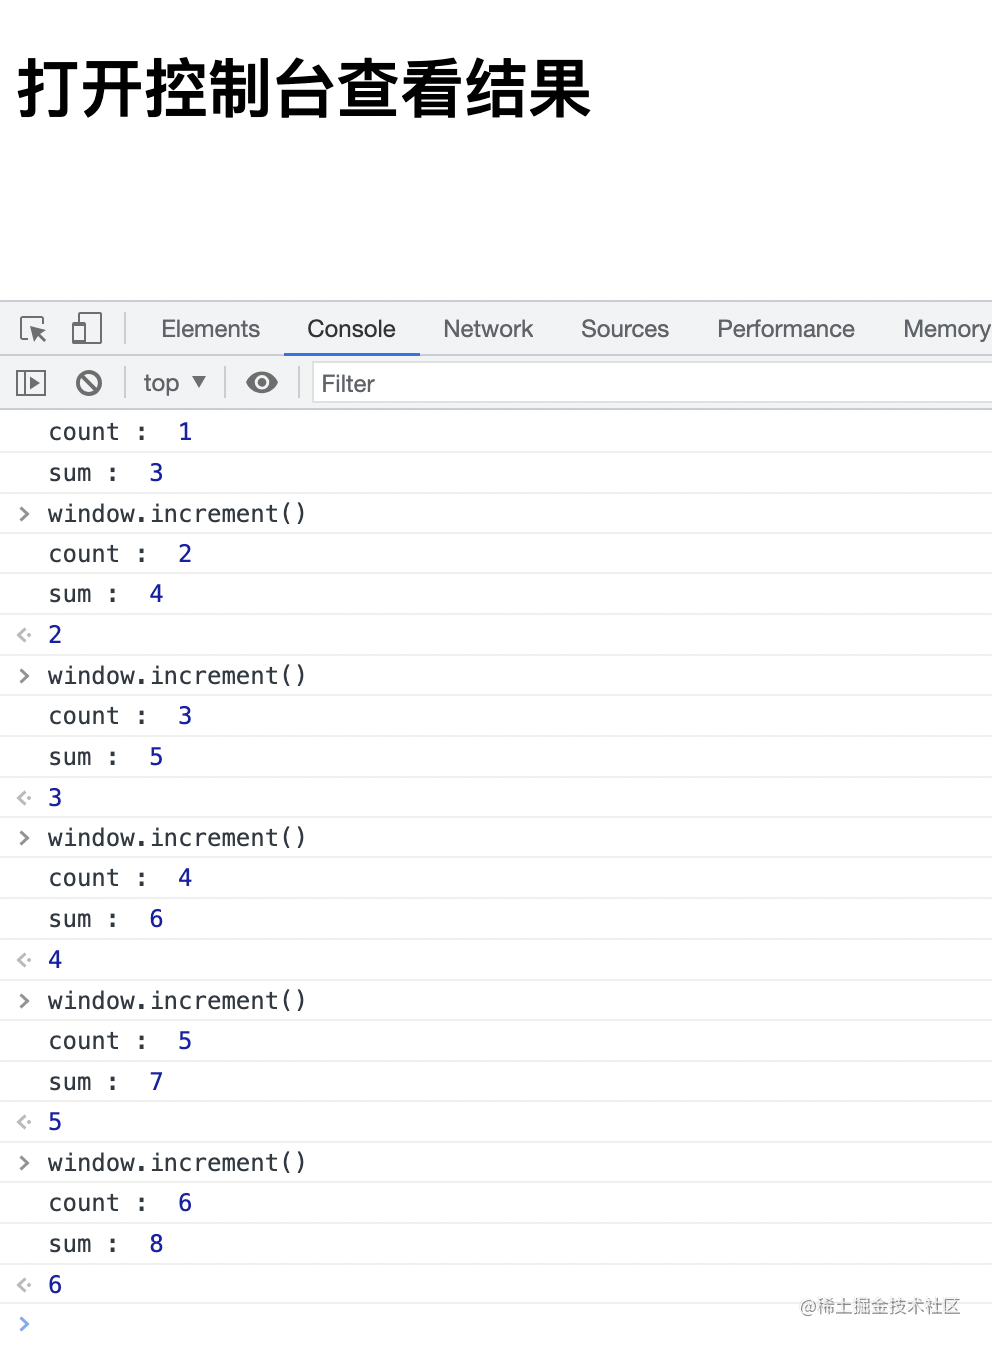Click the last window.increment() command text
Screen dimensions: 992x1348
pyautogui.click(x=177, y=1163)
